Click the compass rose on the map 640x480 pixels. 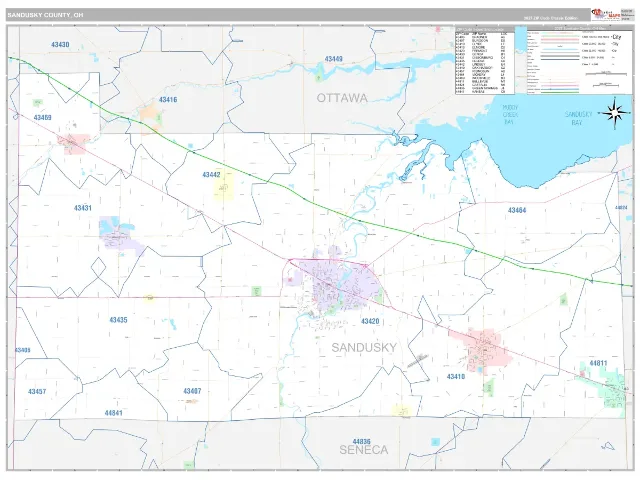tap(615, 113)
